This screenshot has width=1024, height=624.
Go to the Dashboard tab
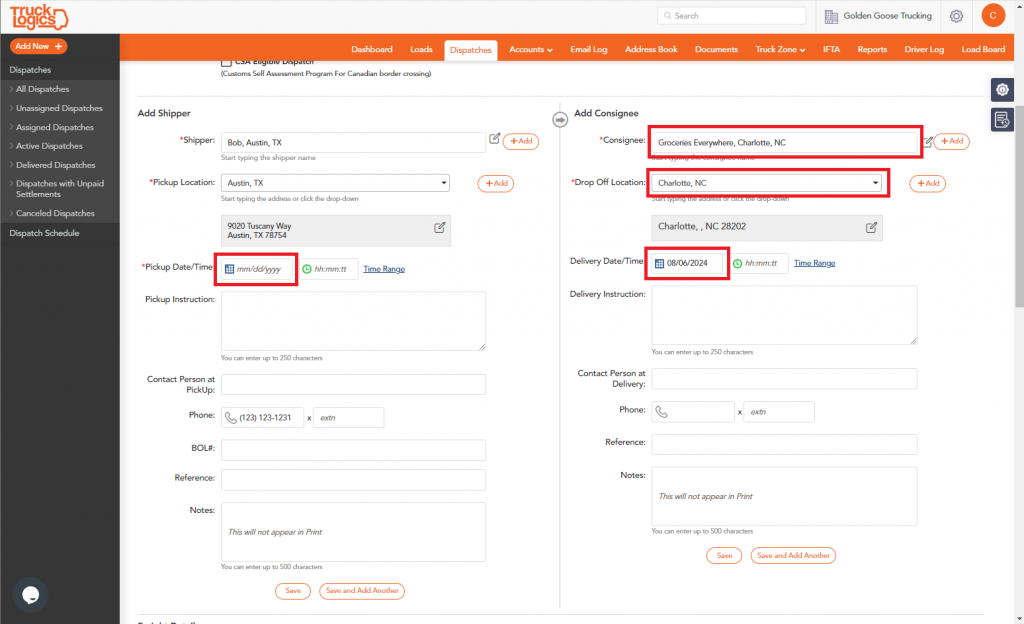372,50
